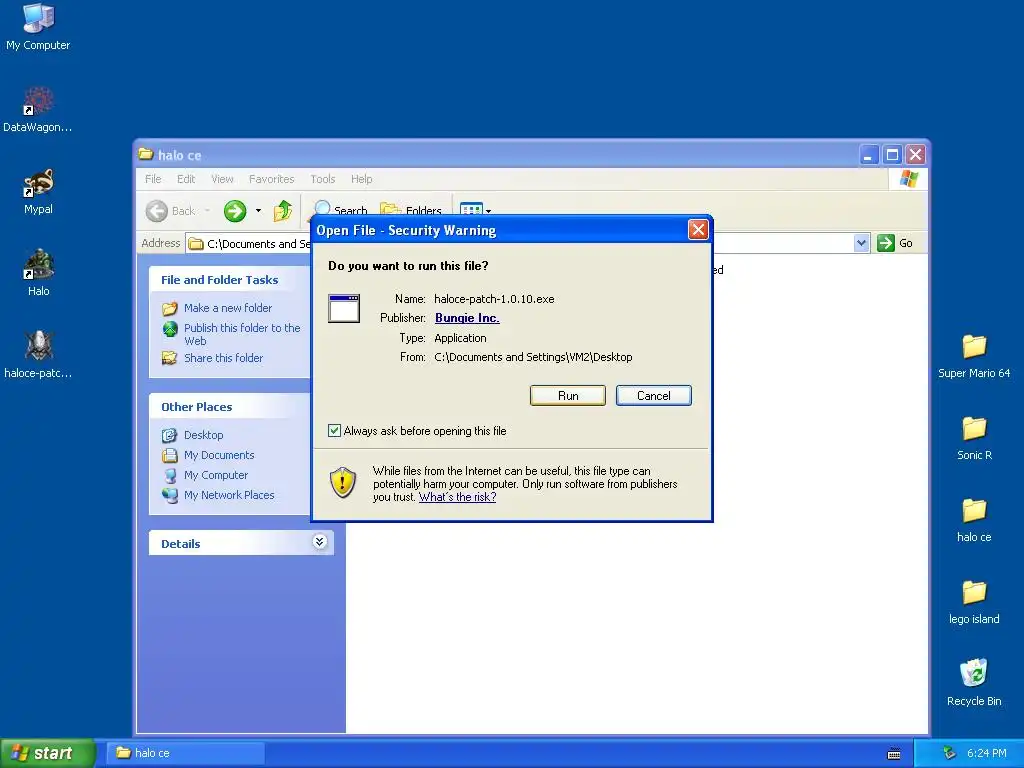Click the Windows flag logo in Explorer
1024x768 pixels.
point(908,179)
